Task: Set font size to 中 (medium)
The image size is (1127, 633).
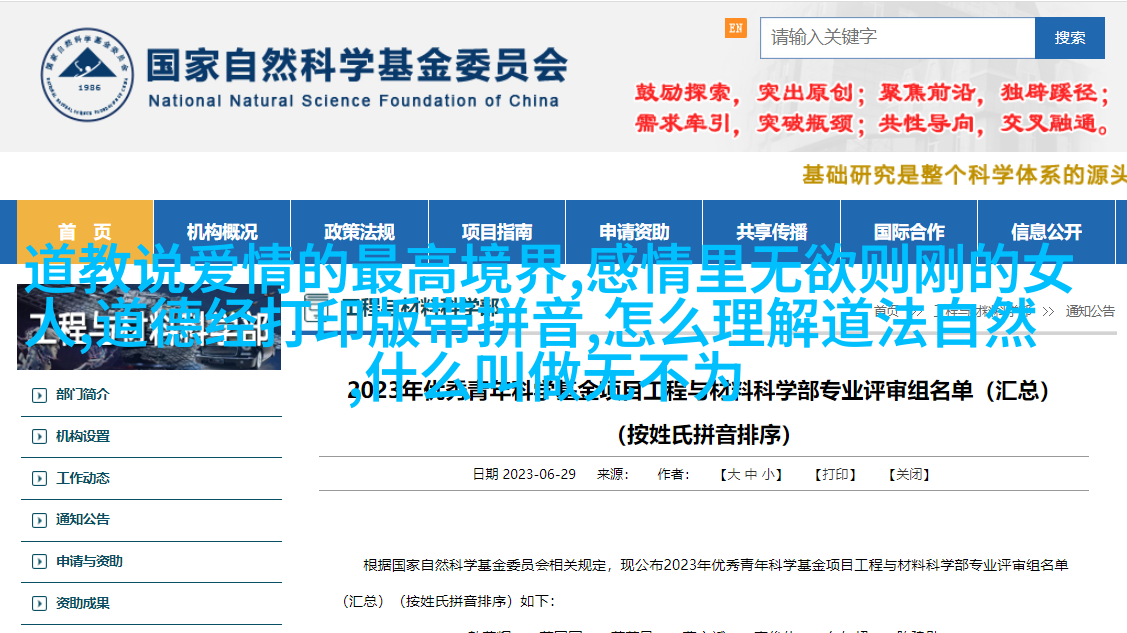Action: (x=751, y=475)
